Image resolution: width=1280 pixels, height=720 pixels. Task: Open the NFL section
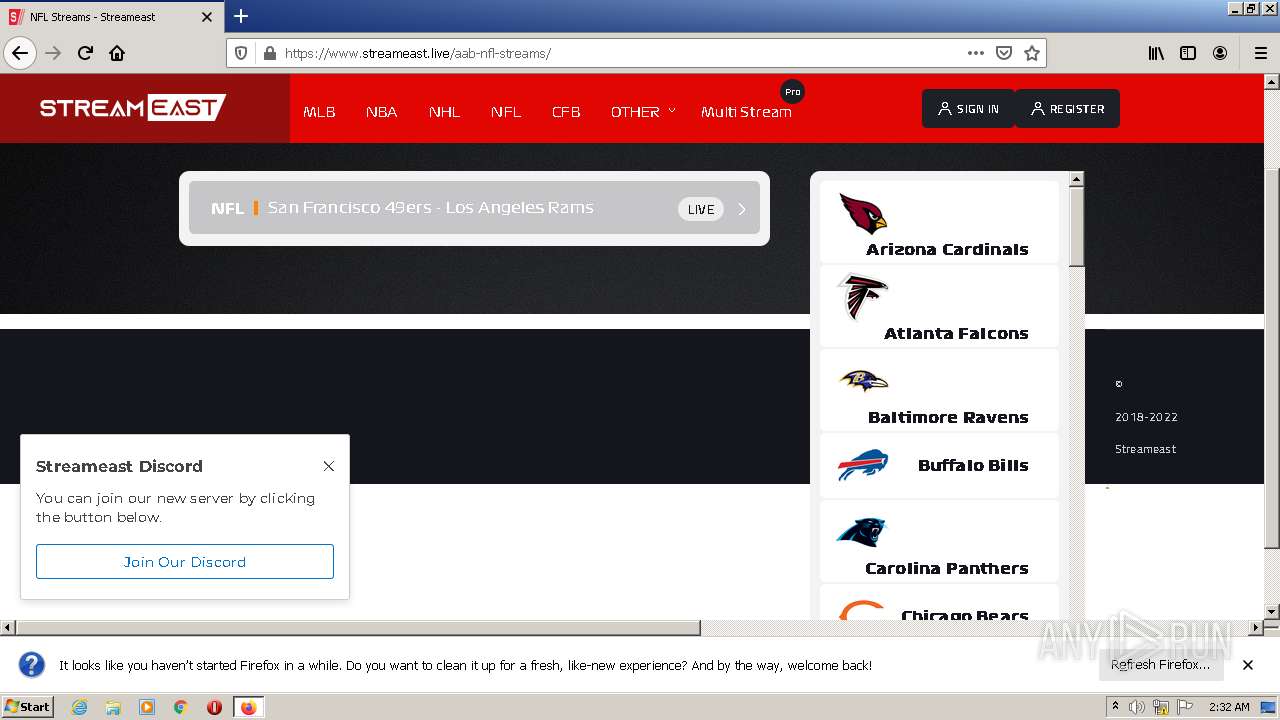506,111
